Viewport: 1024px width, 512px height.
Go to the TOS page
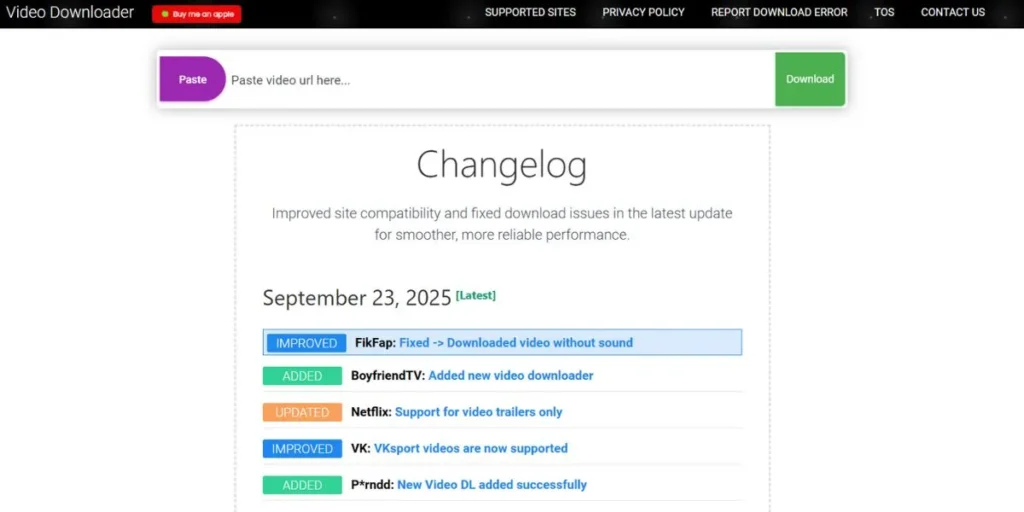pyautogui.click(x=884, y=13)
